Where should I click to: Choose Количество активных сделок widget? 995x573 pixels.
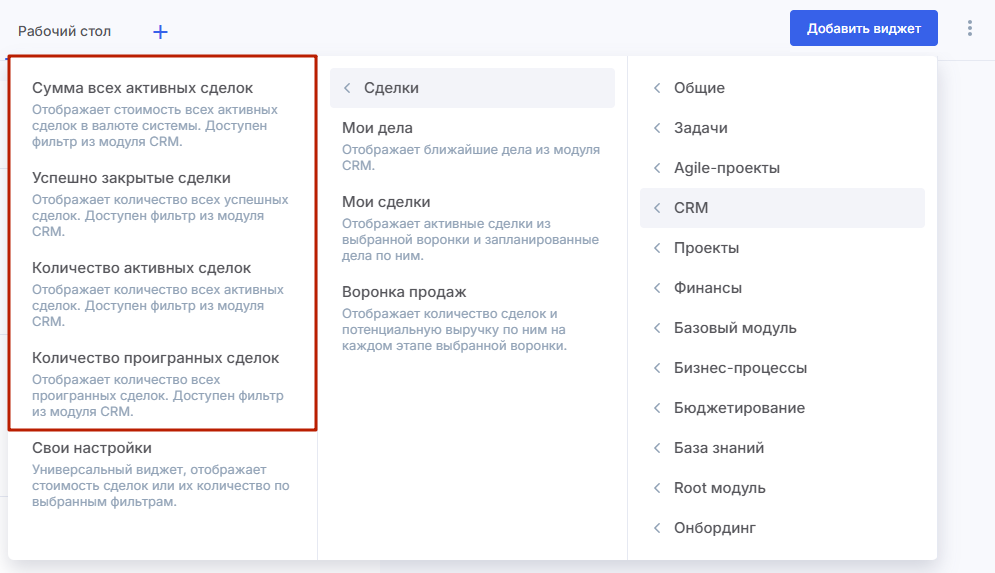click(142, 268)
